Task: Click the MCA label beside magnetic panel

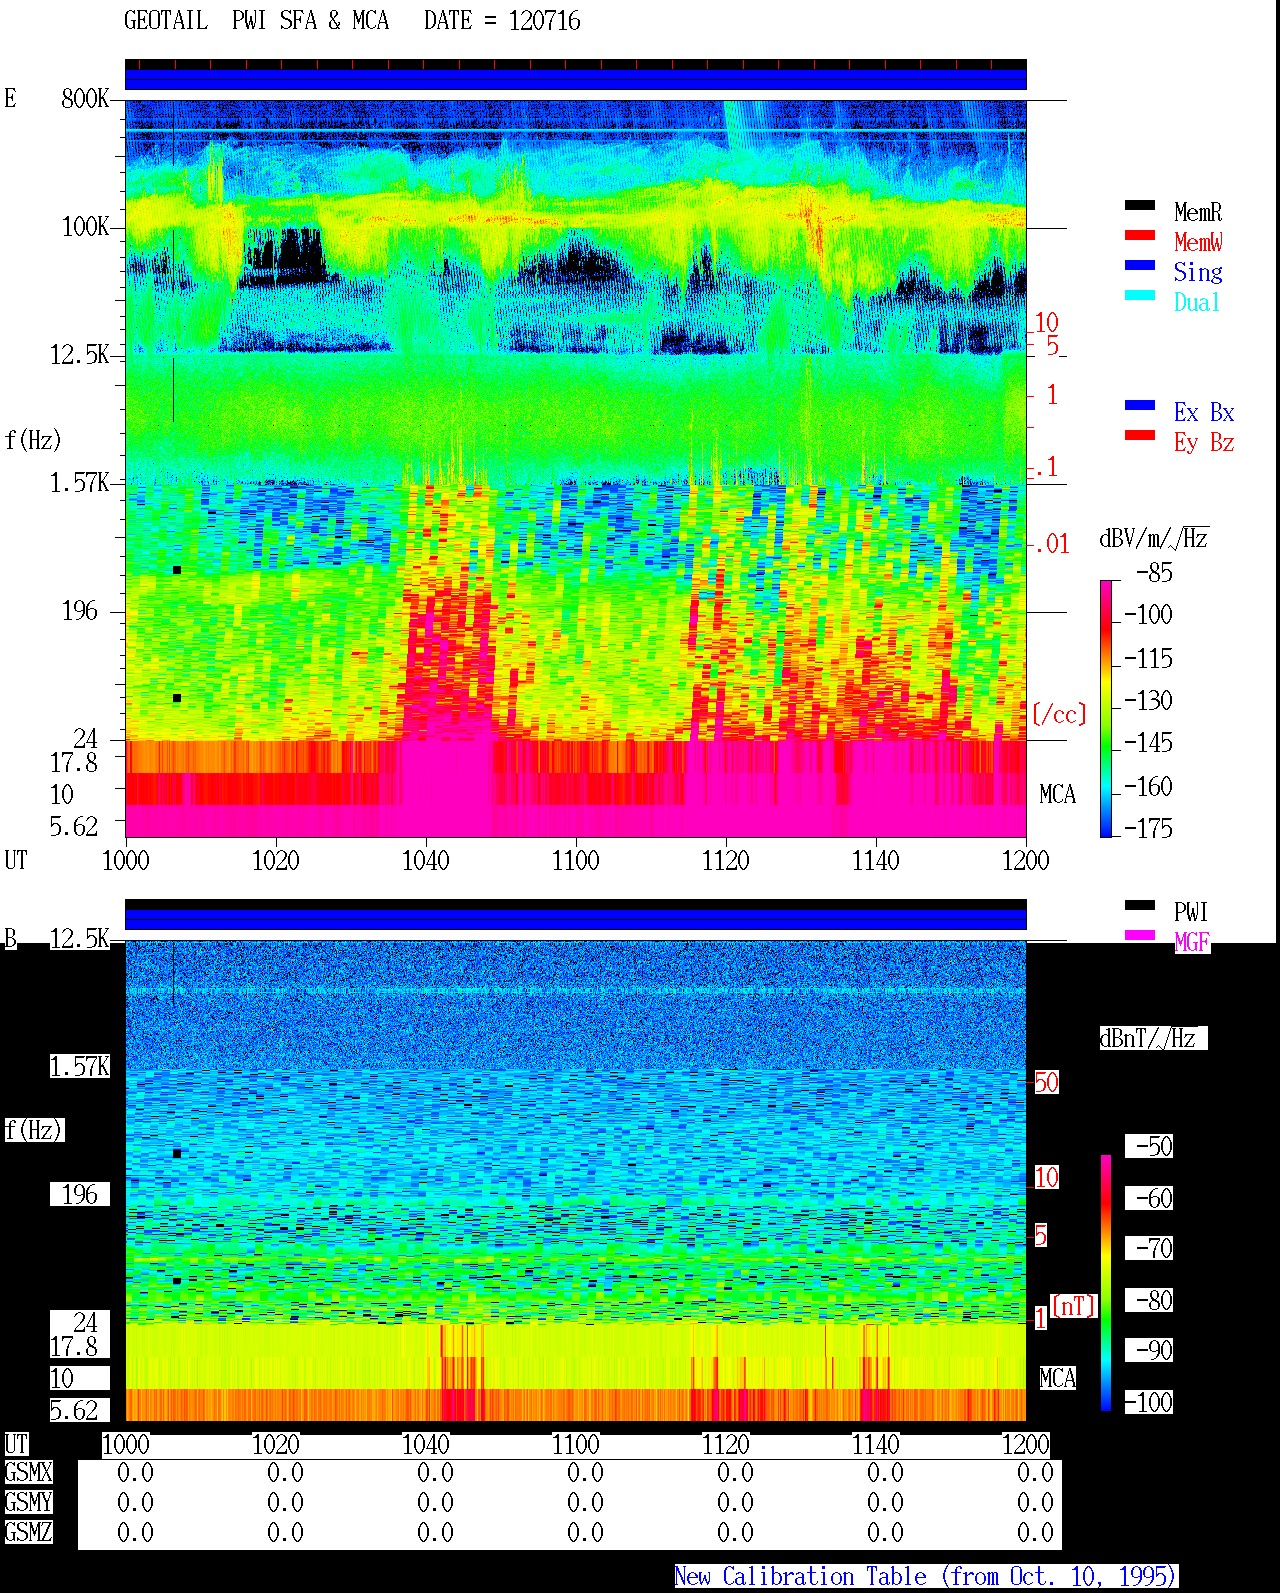Action: pos(1057,1378)
